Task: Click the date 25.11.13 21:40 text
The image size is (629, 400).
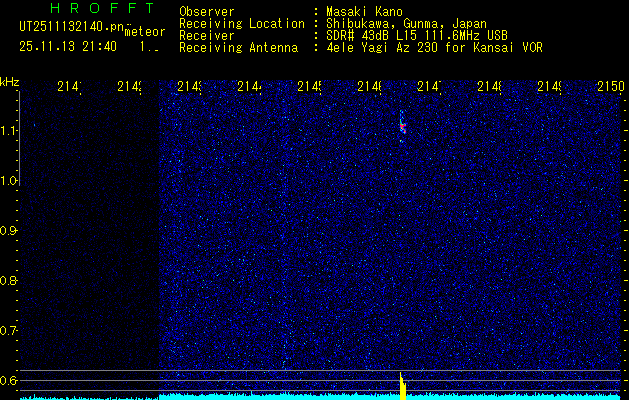Action: pos(68,47)
